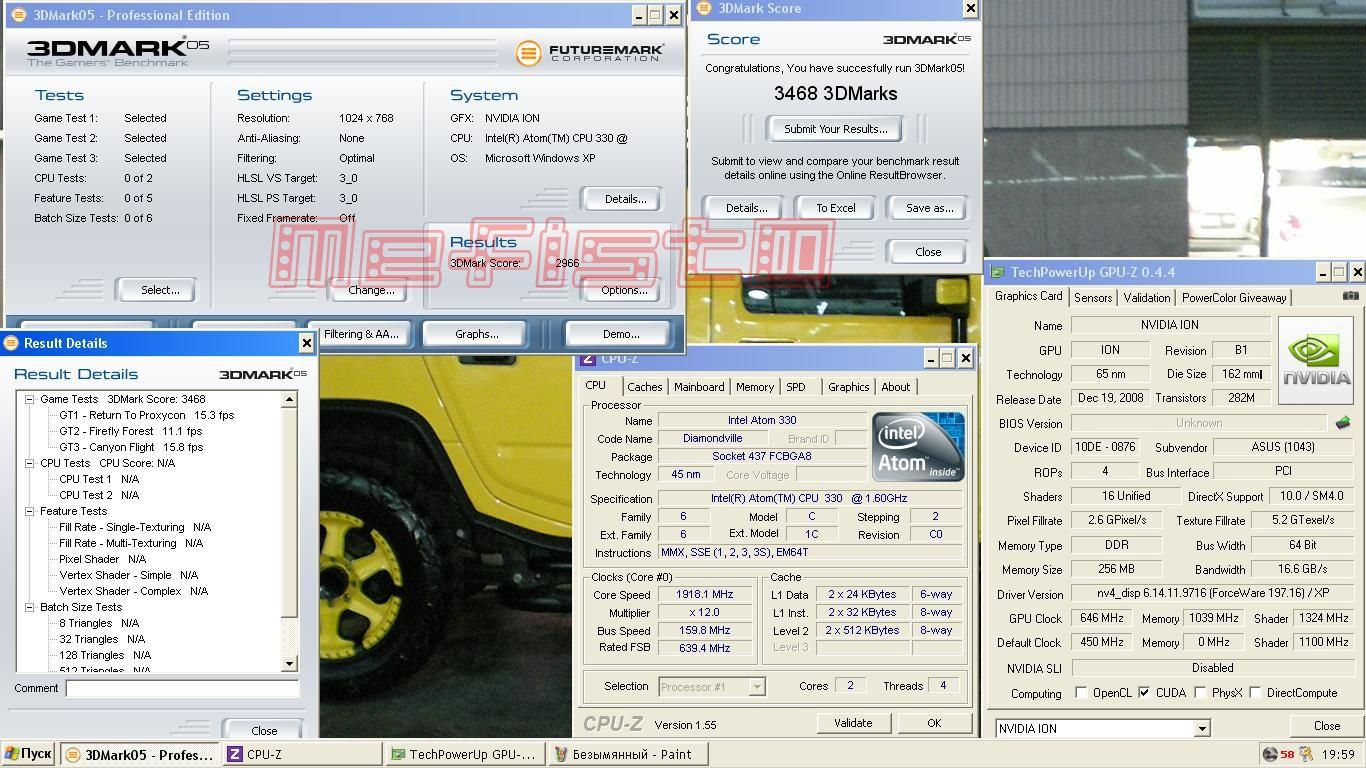Click the CPU-Z Specification field text

point(809,498)
